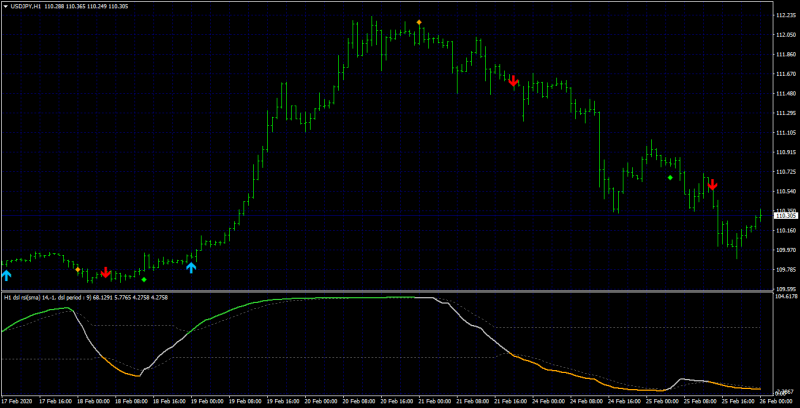Click the 109.970 price scale label
This screenshot has width=800, height=408.
click(x=786, y=250)
